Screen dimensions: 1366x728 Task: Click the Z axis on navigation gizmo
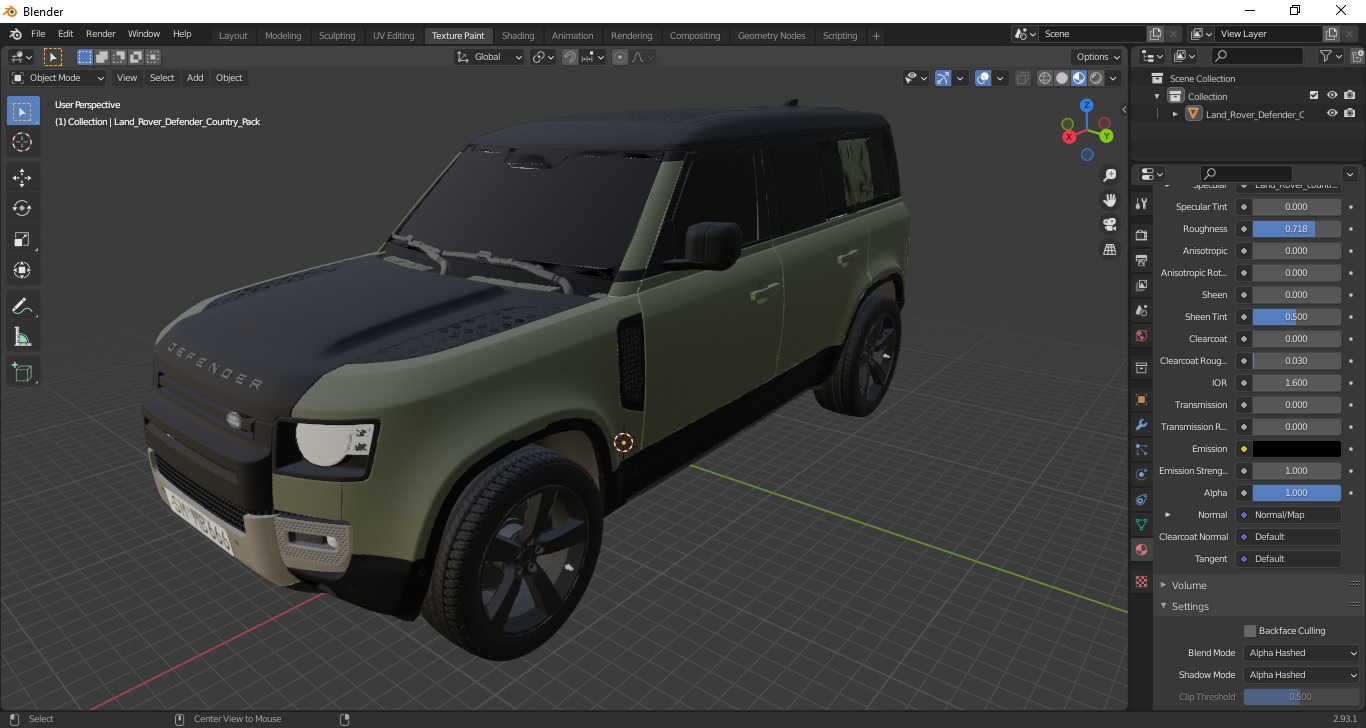pyautogui.click(x=1087, y=105)
